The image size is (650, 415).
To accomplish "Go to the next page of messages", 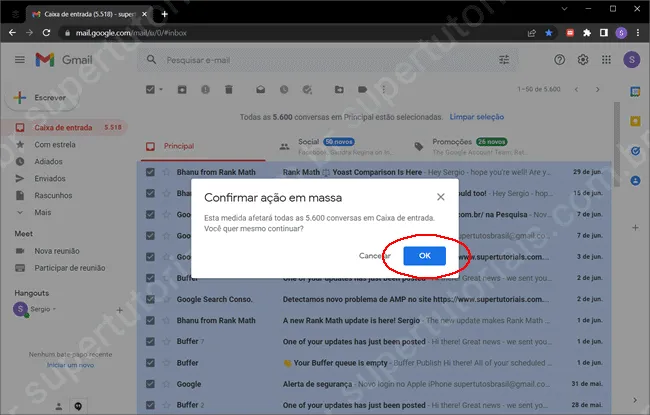I will 597,89.
